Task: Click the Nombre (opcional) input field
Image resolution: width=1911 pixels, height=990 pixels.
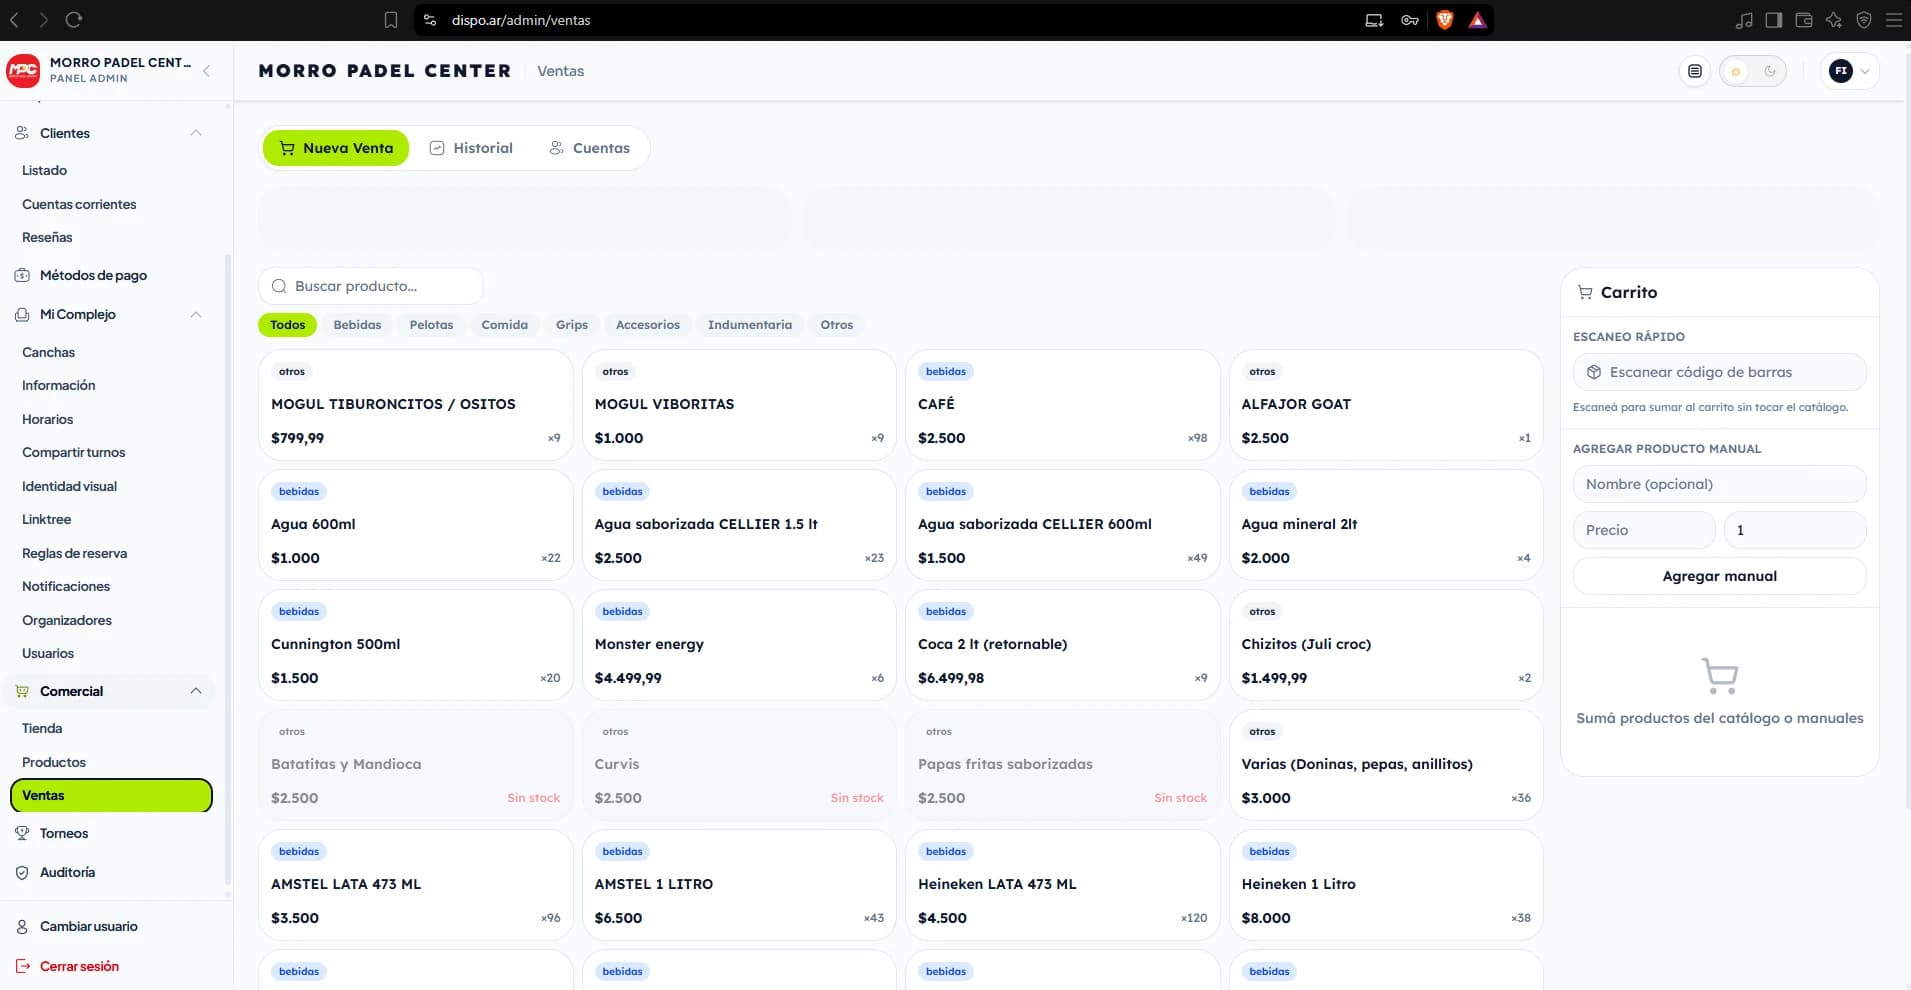Action: click(1719, 484)
